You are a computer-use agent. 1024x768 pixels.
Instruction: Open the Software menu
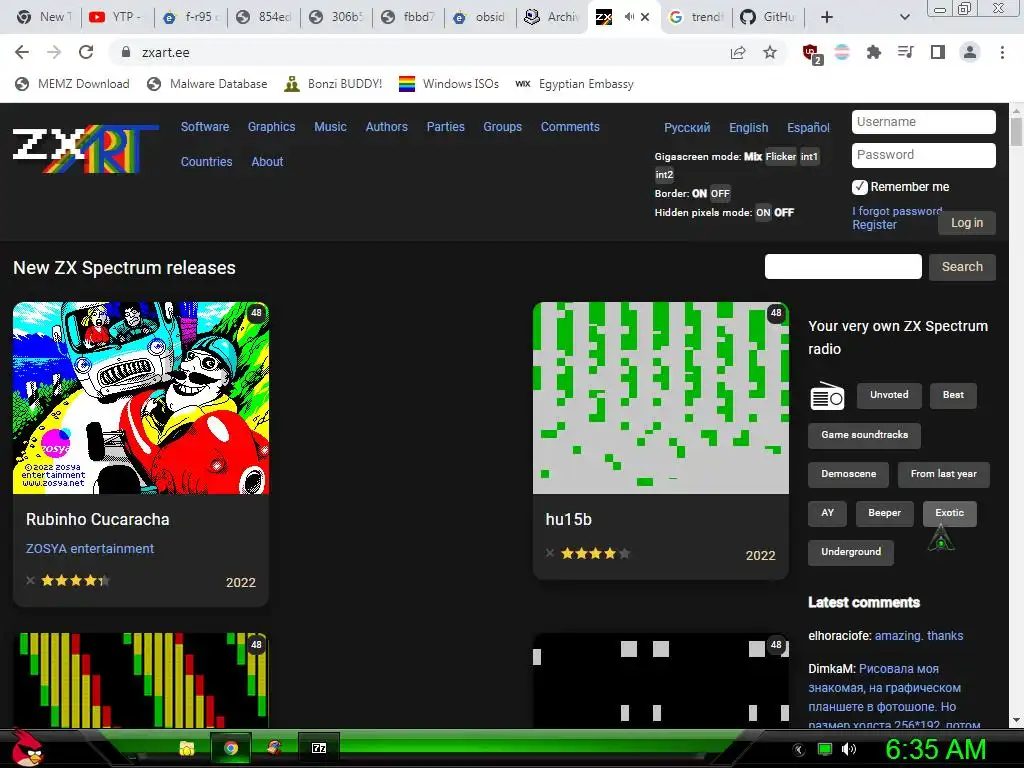coord(205,127)
